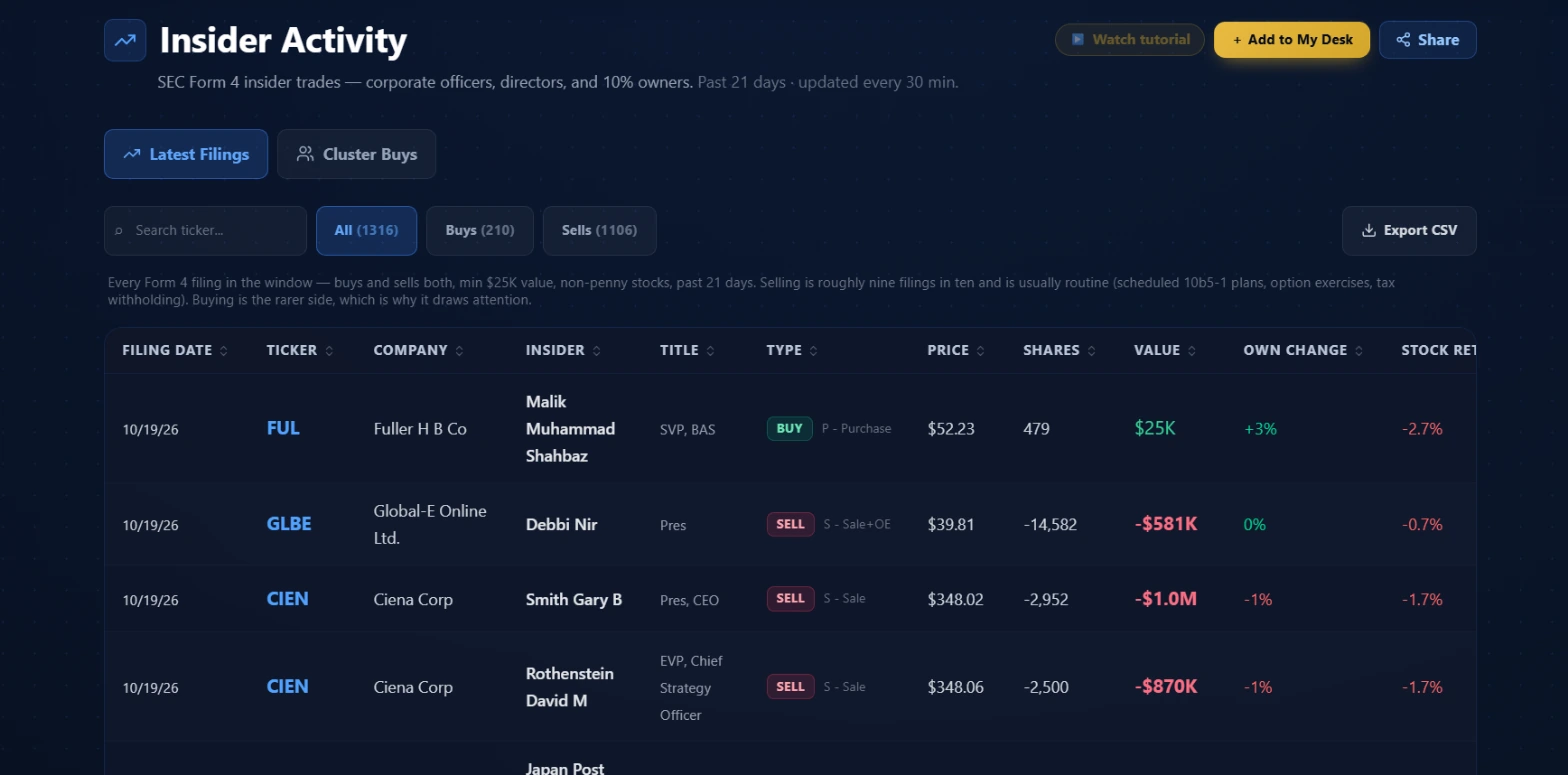Click the share icon beside Share

point(1404,40)
